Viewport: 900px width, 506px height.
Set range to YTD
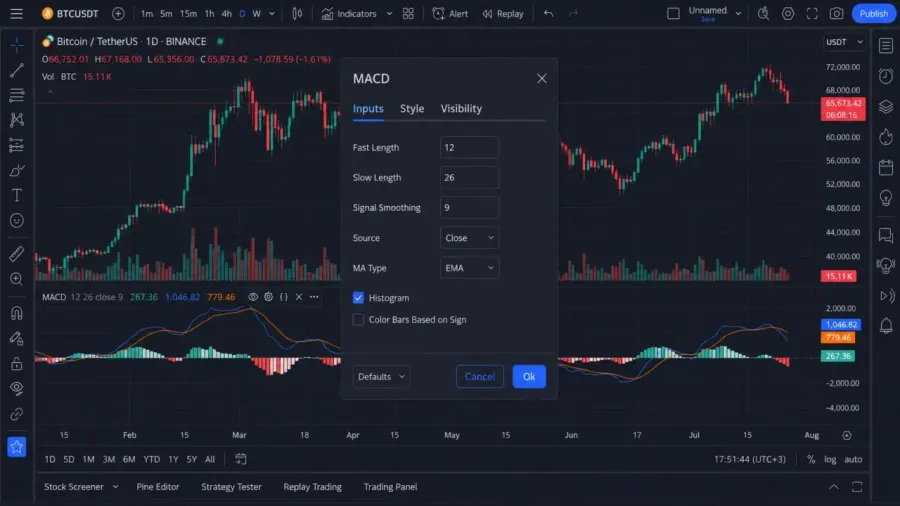(152, 459)
